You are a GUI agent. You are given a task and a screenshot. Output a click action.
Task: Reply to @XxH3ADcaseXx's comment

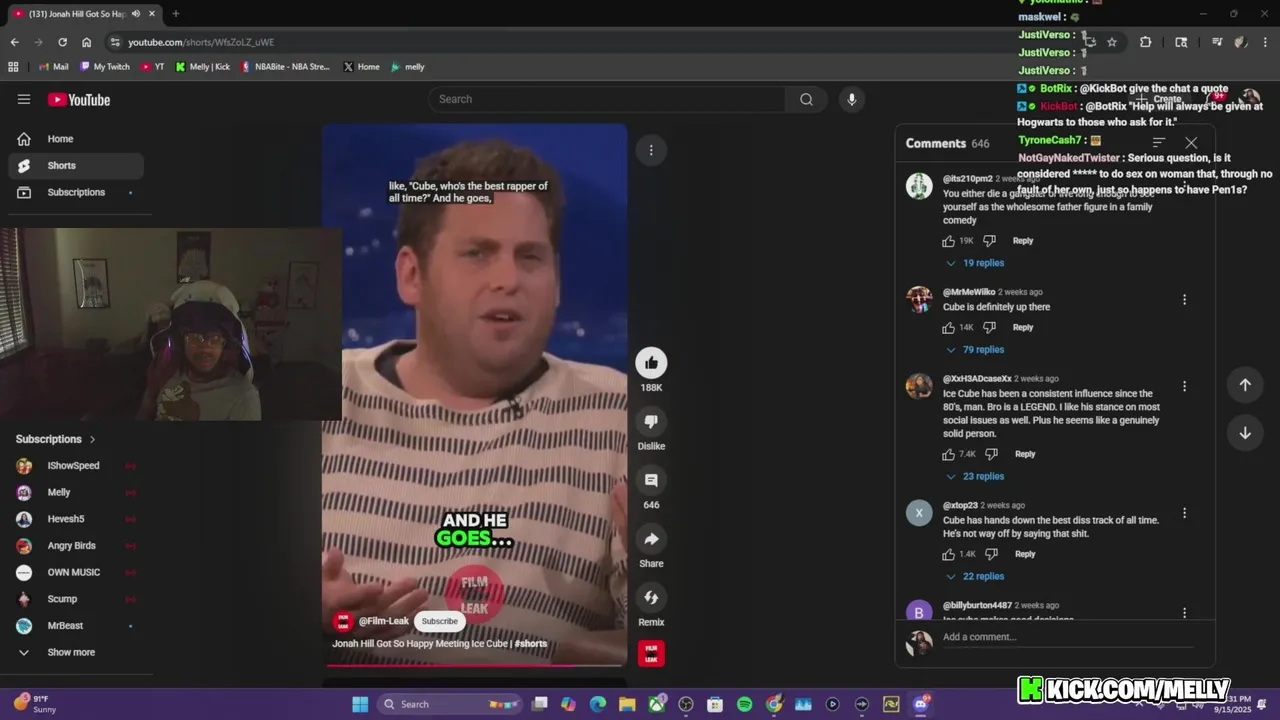[x=1025, y=454]
